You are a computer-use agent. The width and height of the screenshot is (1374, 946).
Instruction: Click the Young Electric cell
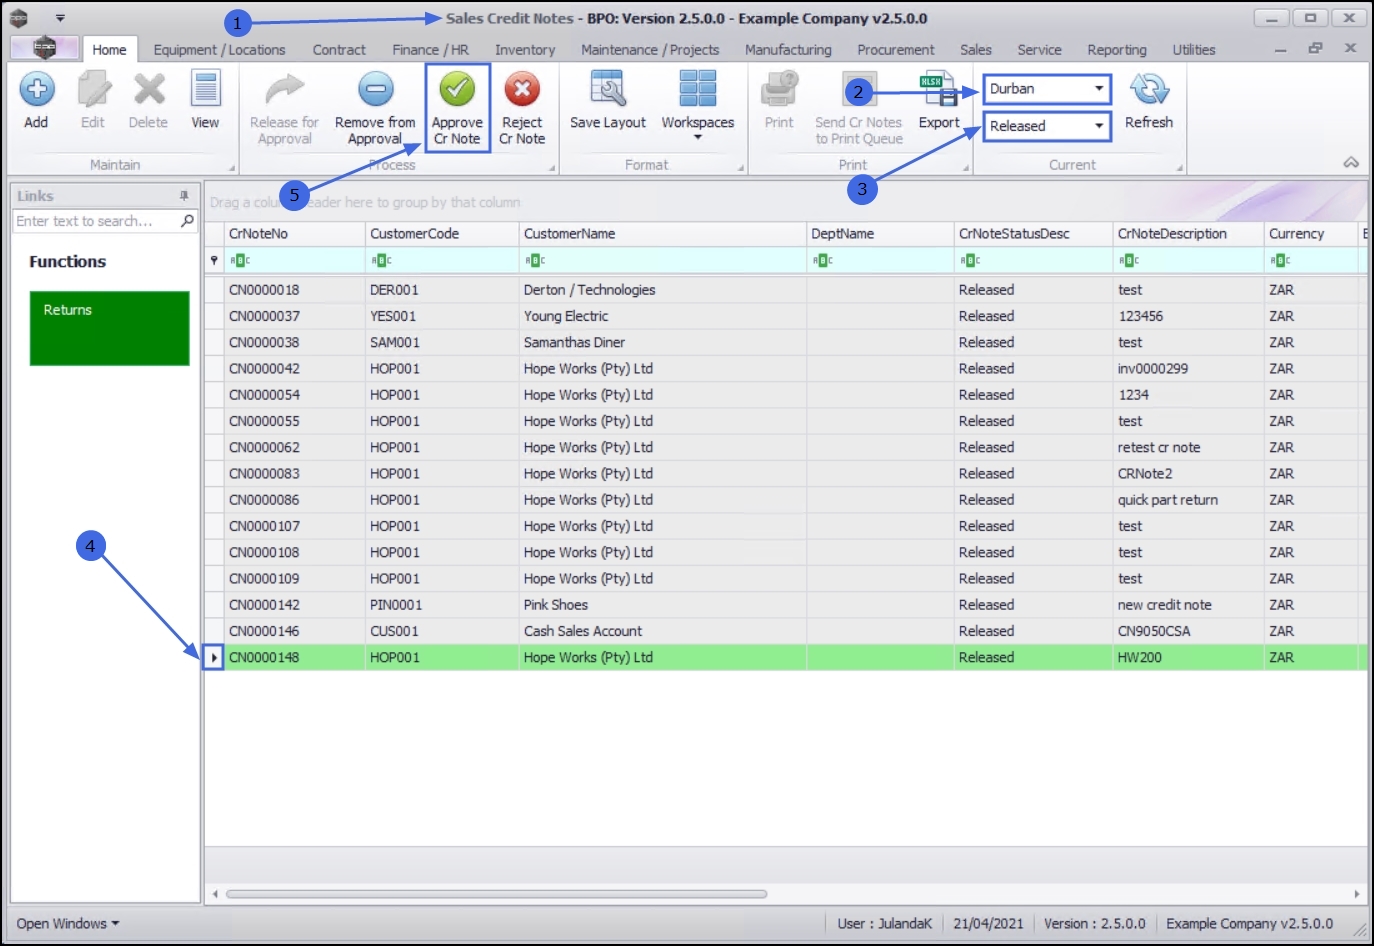coord(566,316)
